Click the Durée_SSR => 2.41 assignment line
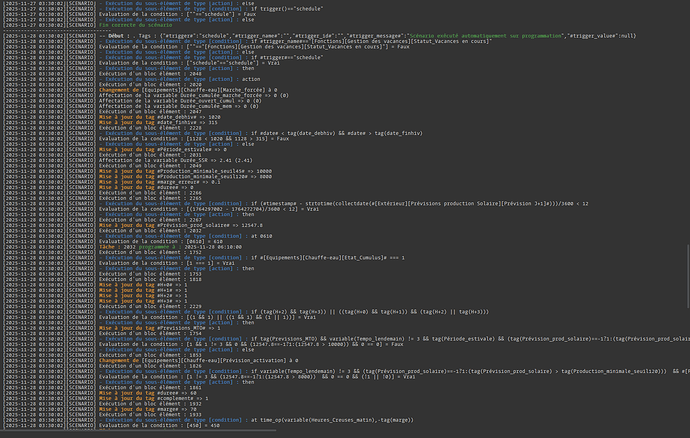 tap(176, 160)
